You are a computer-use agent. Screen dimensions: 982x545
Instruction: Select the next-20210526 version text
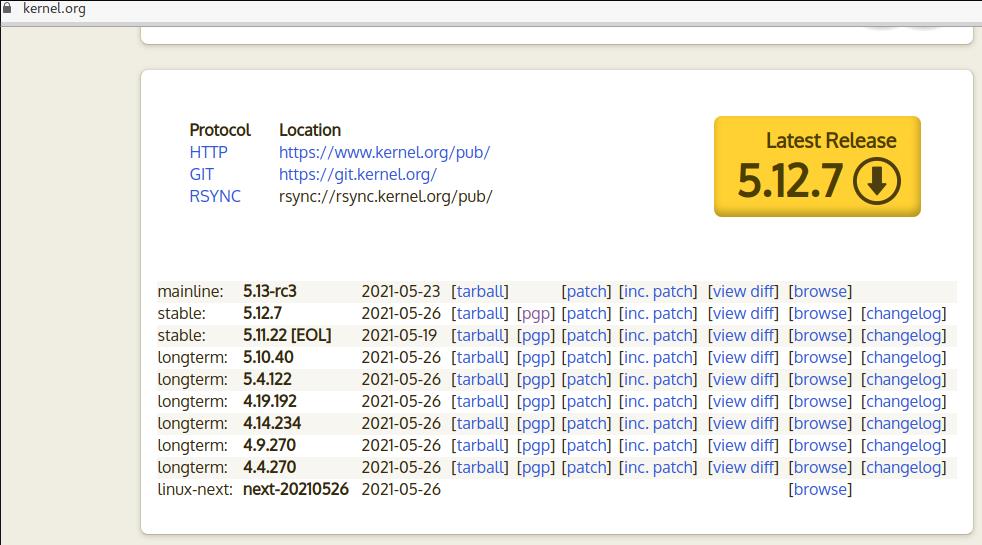tap(296, 489)
